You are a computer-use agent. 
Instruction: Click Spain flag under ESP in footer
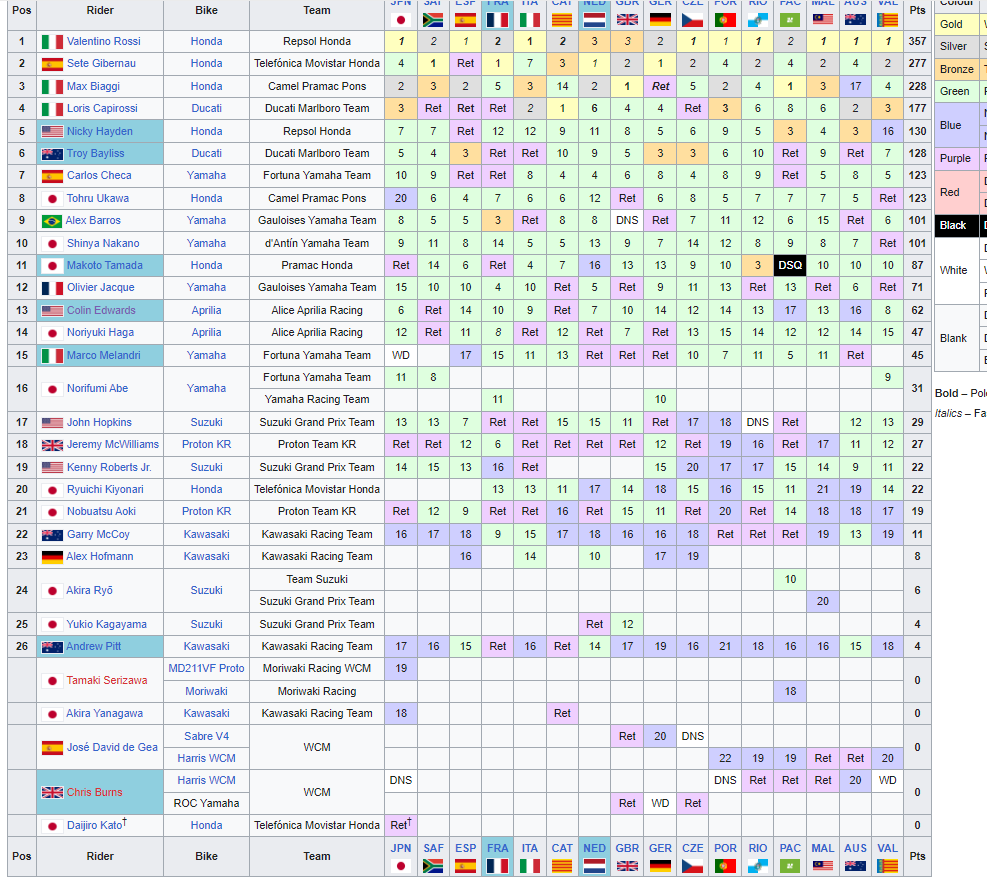466,866
